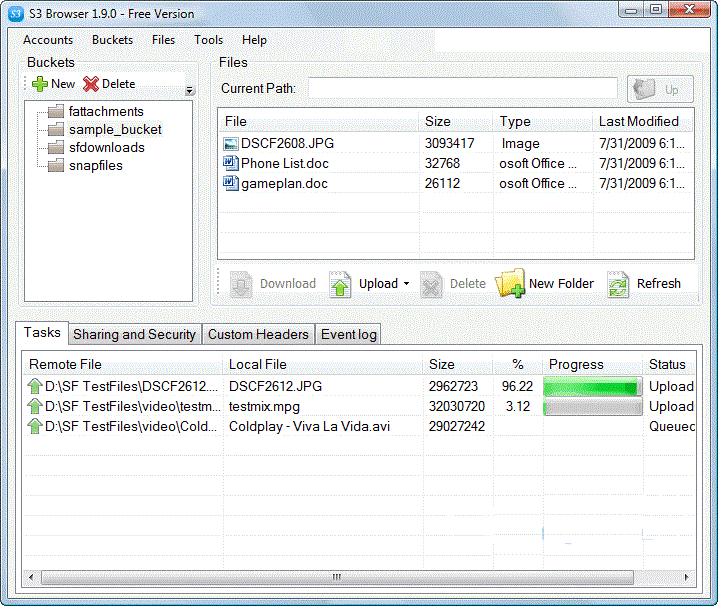Click the Phone List.doc document icon
718x606 pixels.
tap(231, 163)
